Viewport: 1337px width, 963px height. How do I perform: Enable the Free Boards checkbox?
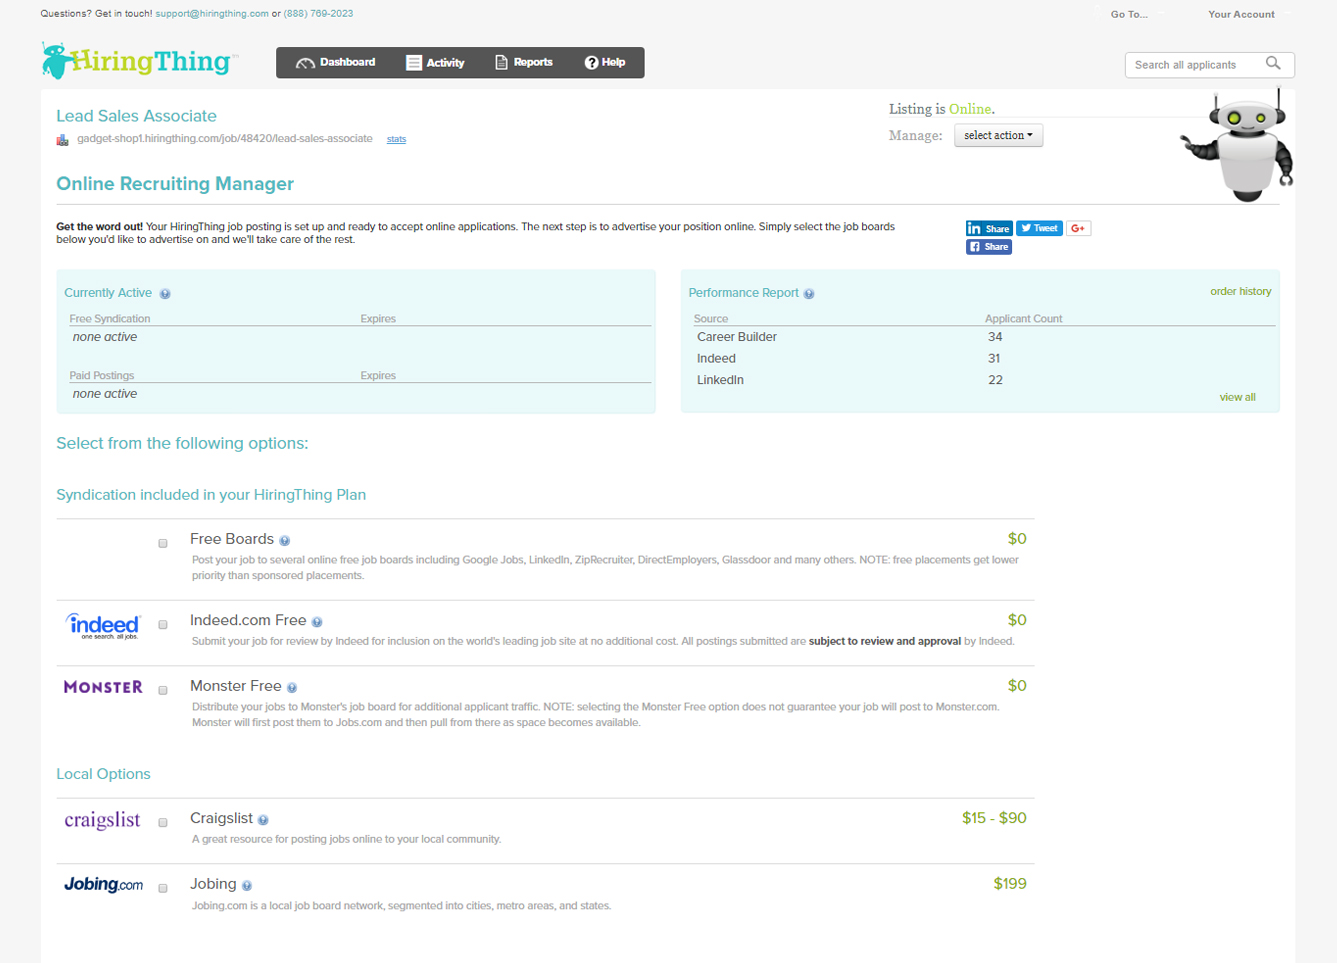click(163, 543)
